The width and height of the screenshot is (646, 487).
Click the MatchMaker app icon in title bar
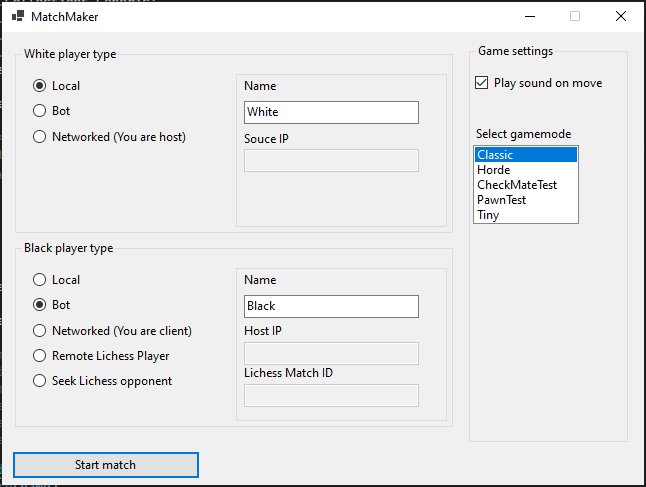(18, 16)
